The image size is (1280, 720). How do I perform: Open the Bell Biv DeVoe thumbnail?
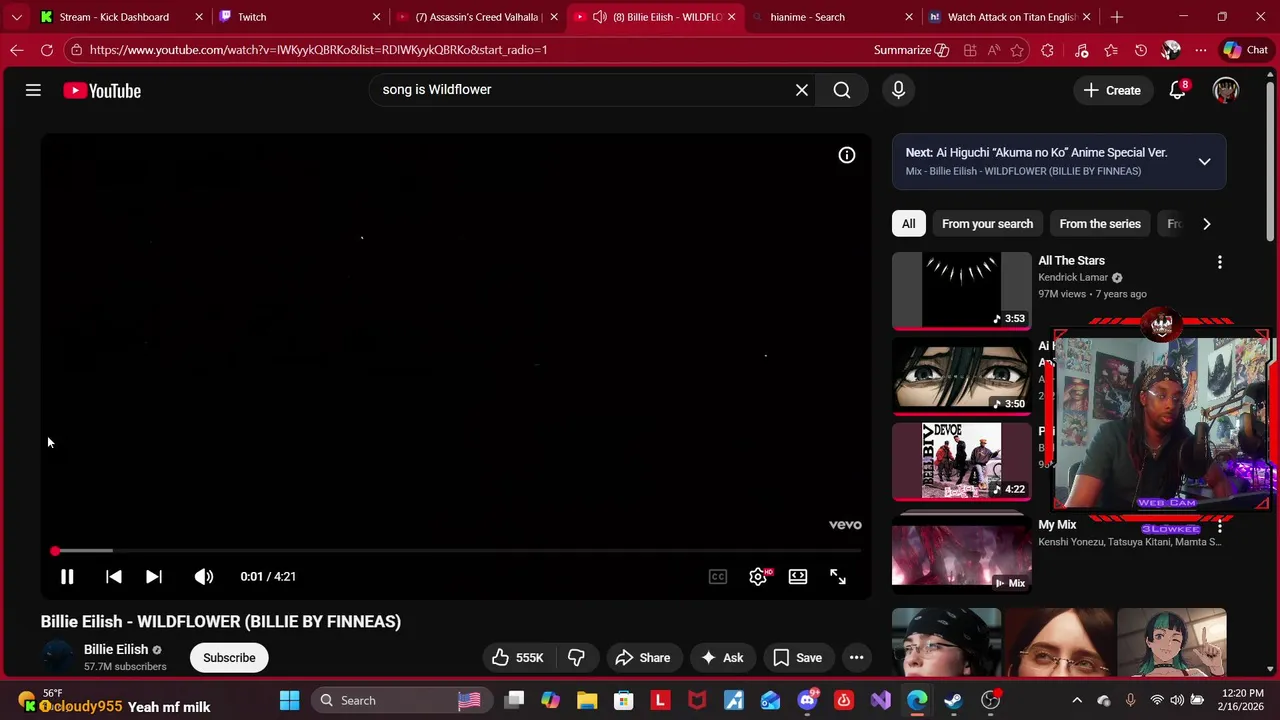click(x=961, y=461)
